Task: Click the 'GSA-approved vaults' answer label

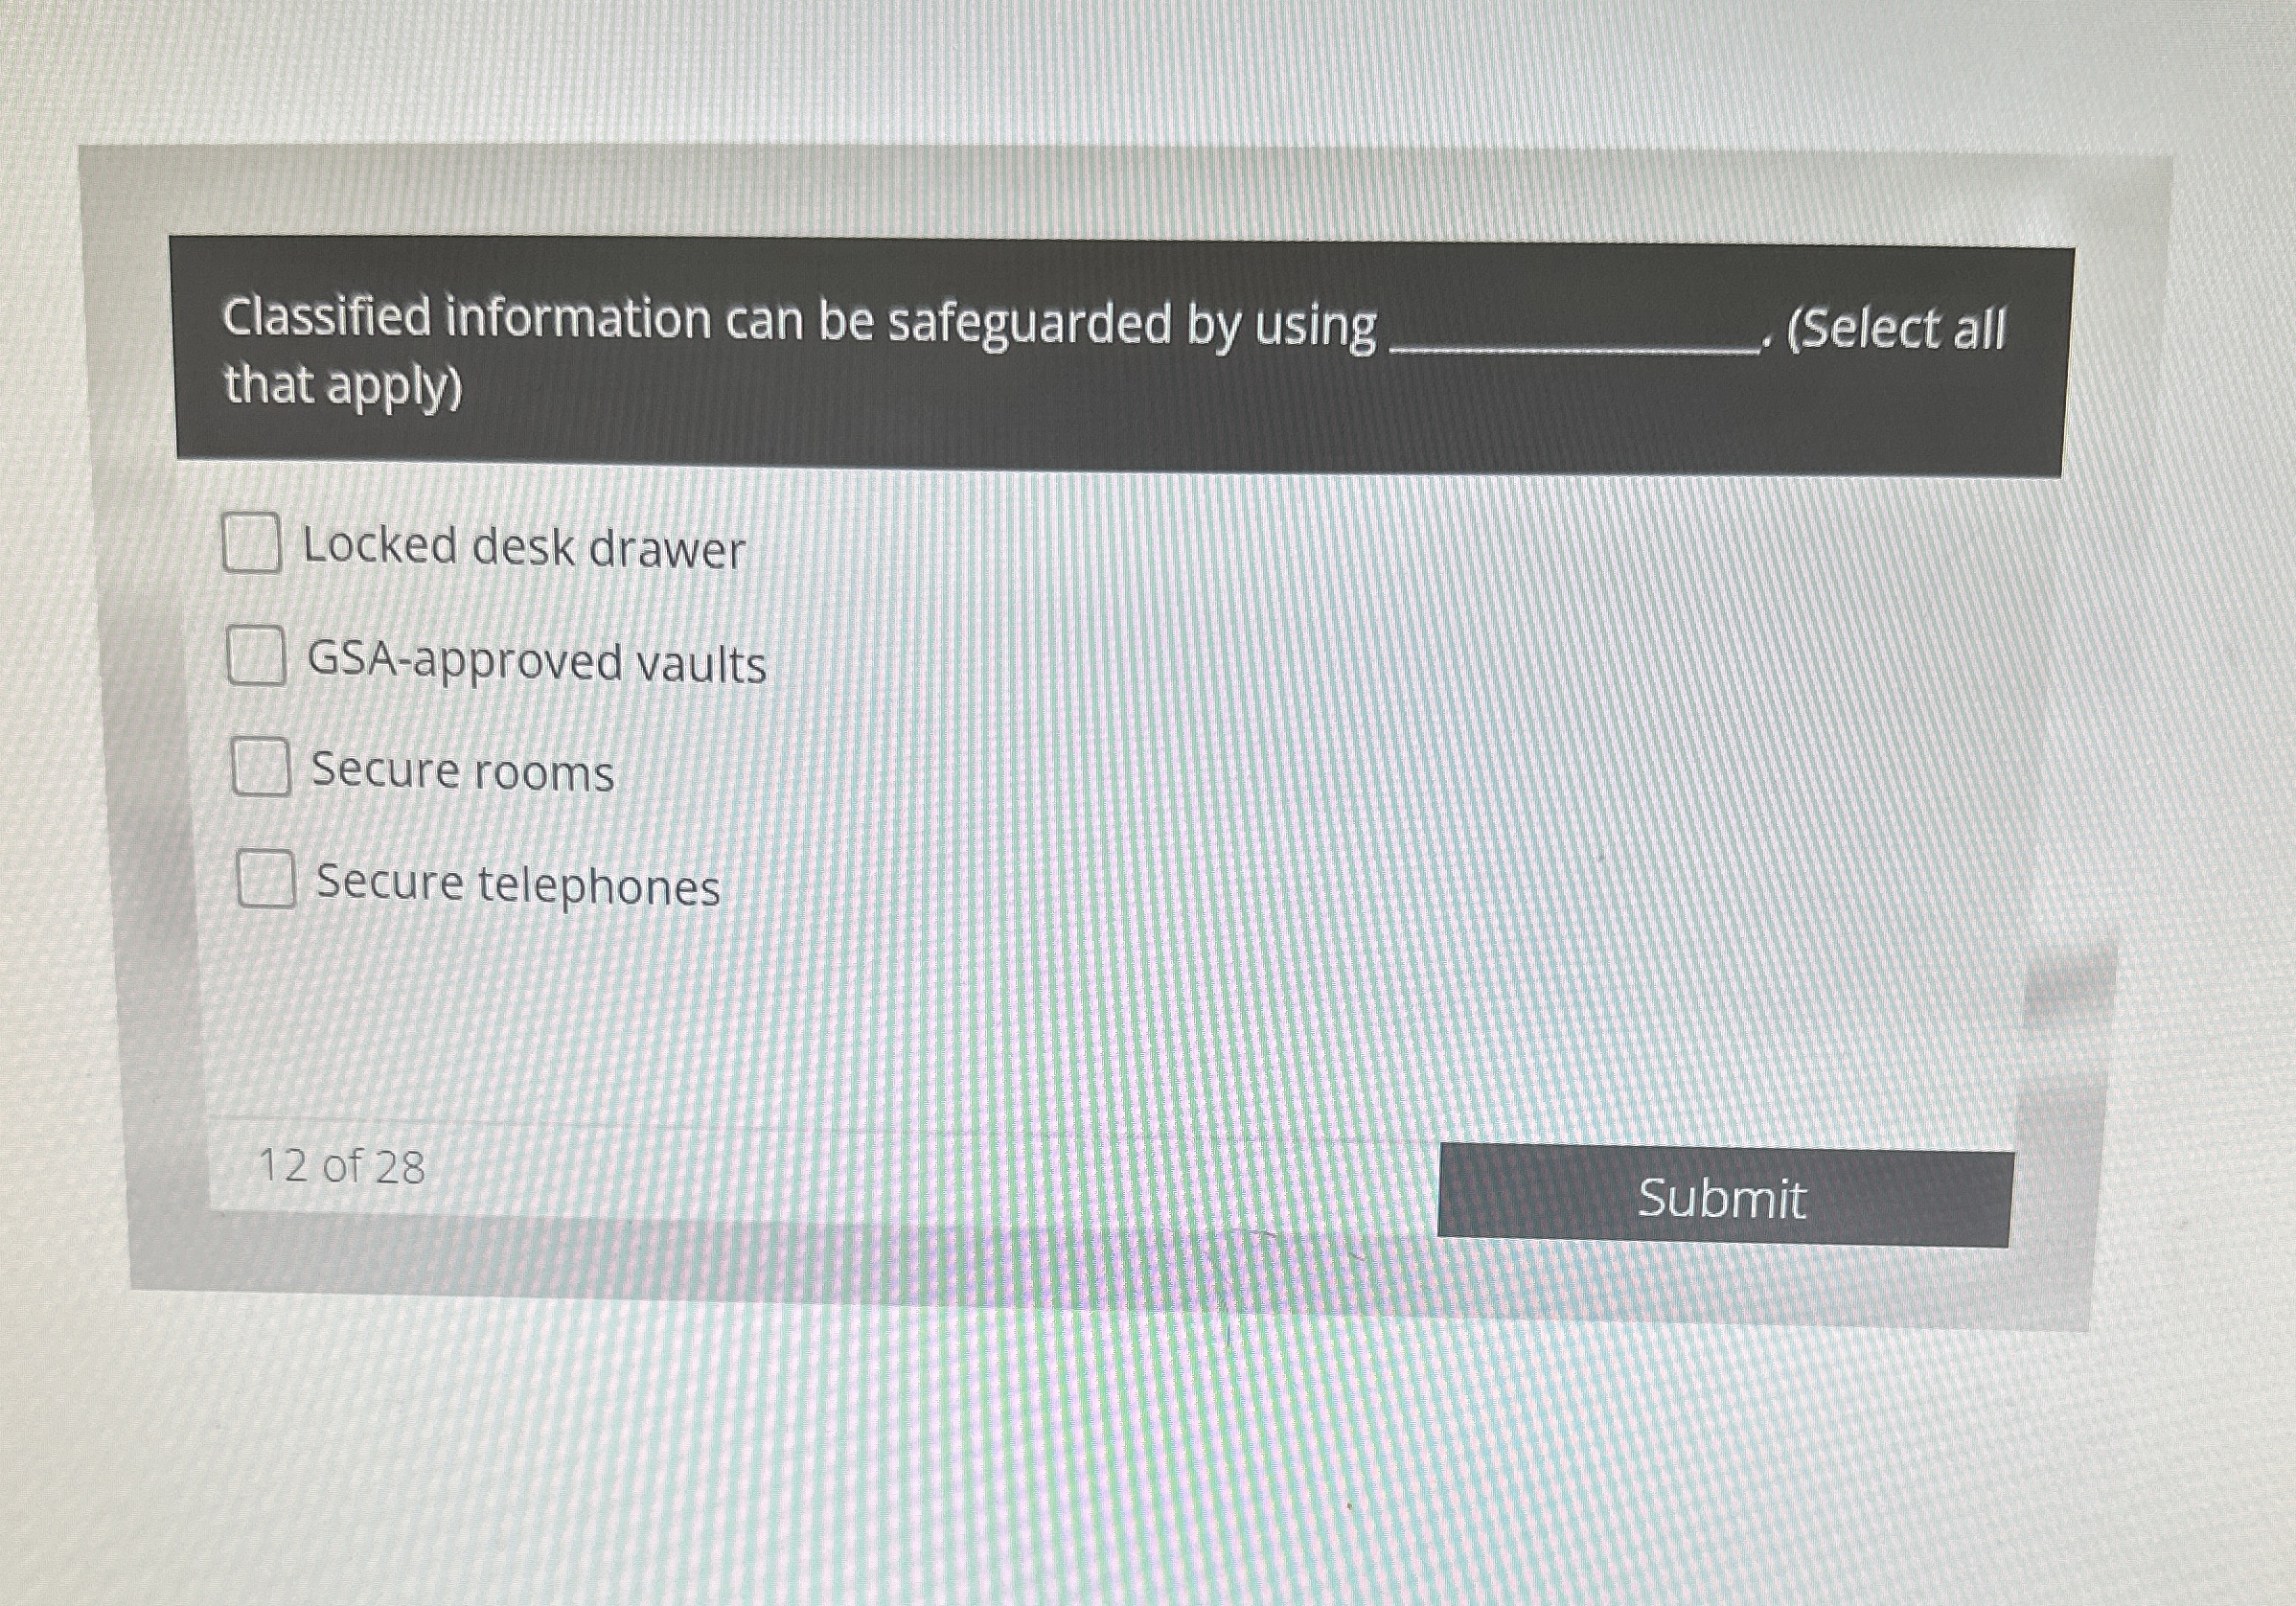Action: (x=537, y=662)
